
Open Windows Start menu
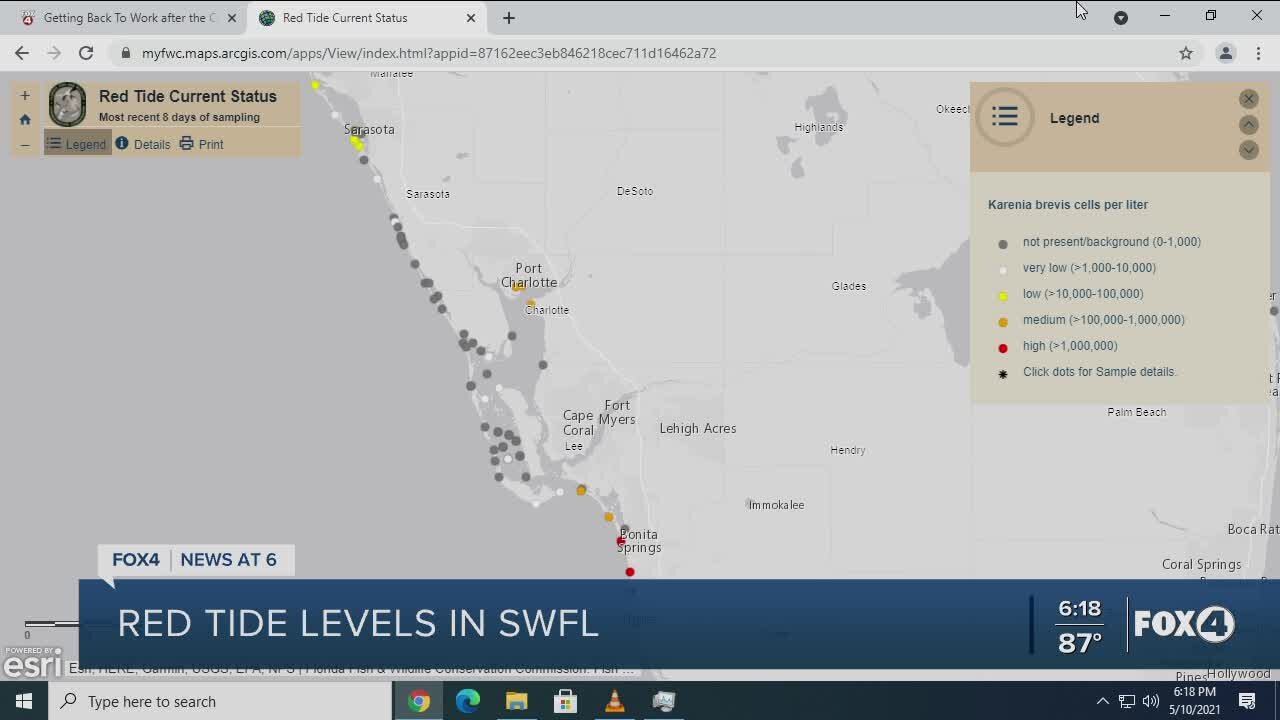pyautogui.click(x=24, y=701)
